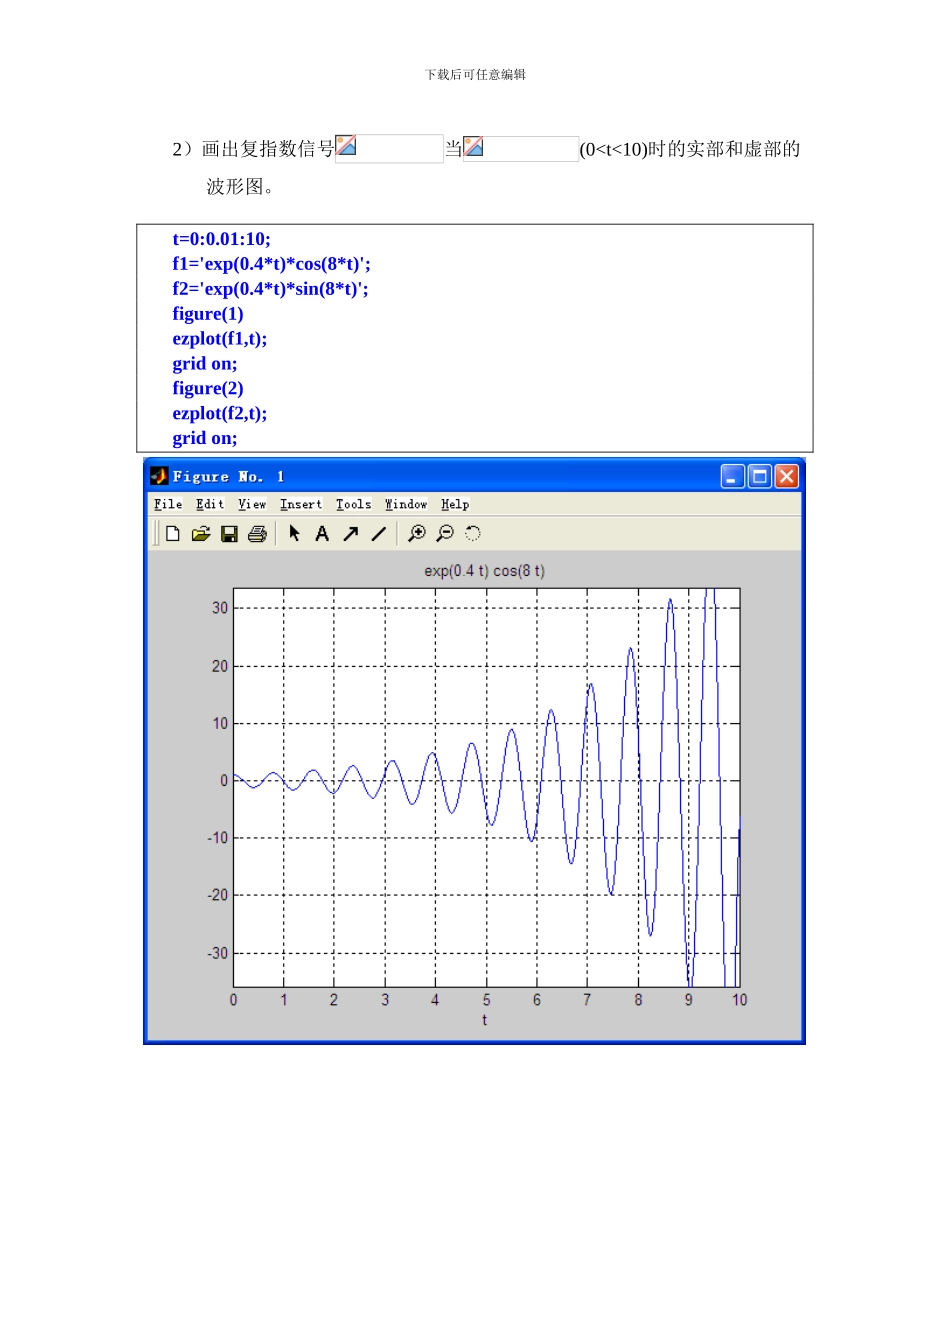Click the page header text 下载后可任意编辑

[475, 74]
